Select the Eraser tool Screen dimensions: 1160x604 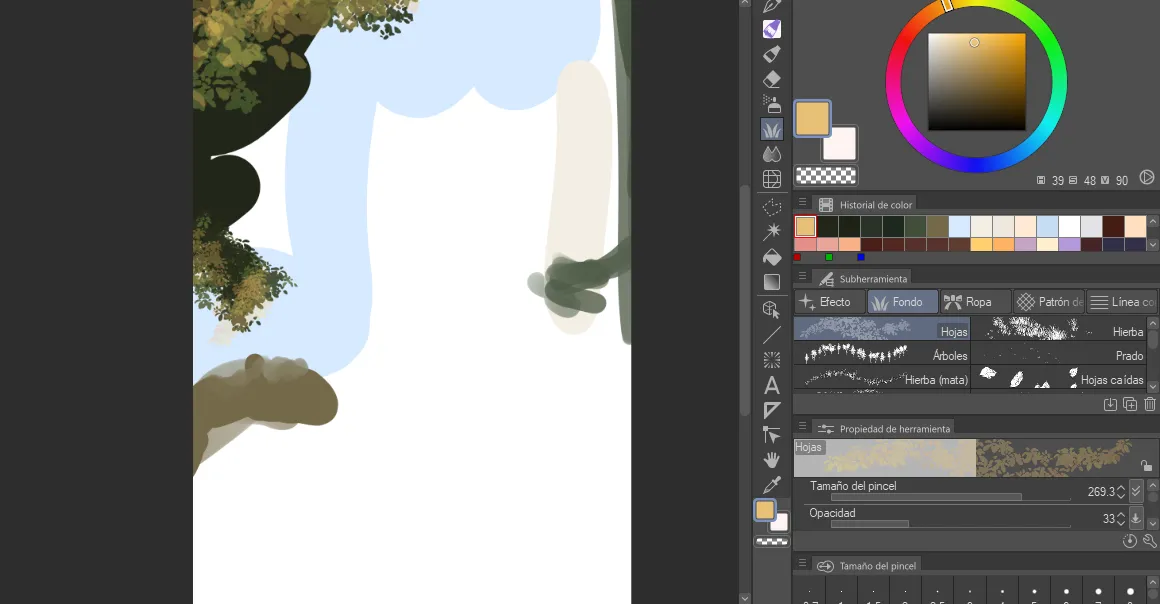[x=772, y=79]
